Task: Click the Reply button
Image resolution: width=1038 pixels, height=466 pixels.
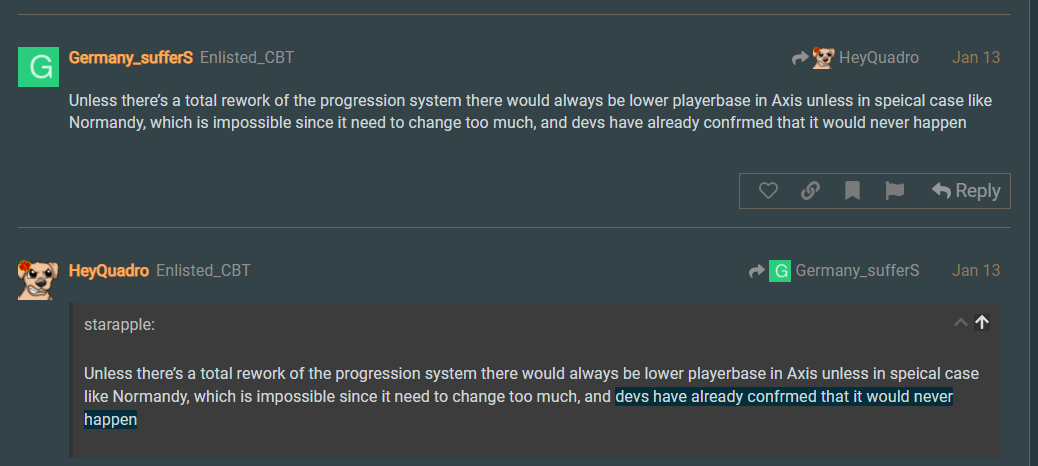Action: [966, 191]
